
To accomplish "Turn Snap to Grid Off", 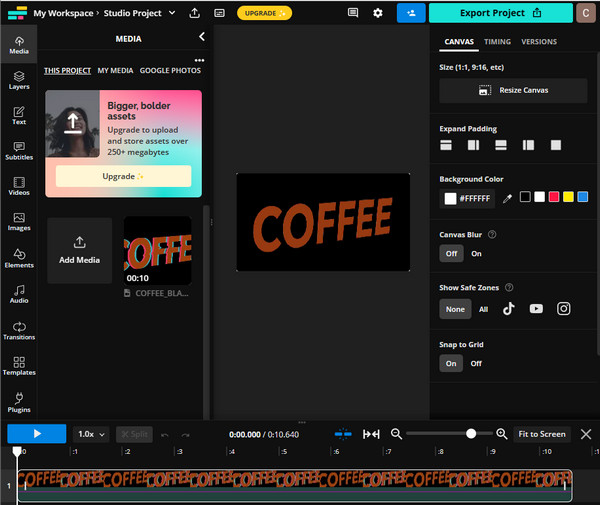I will (x=476, y=363).
